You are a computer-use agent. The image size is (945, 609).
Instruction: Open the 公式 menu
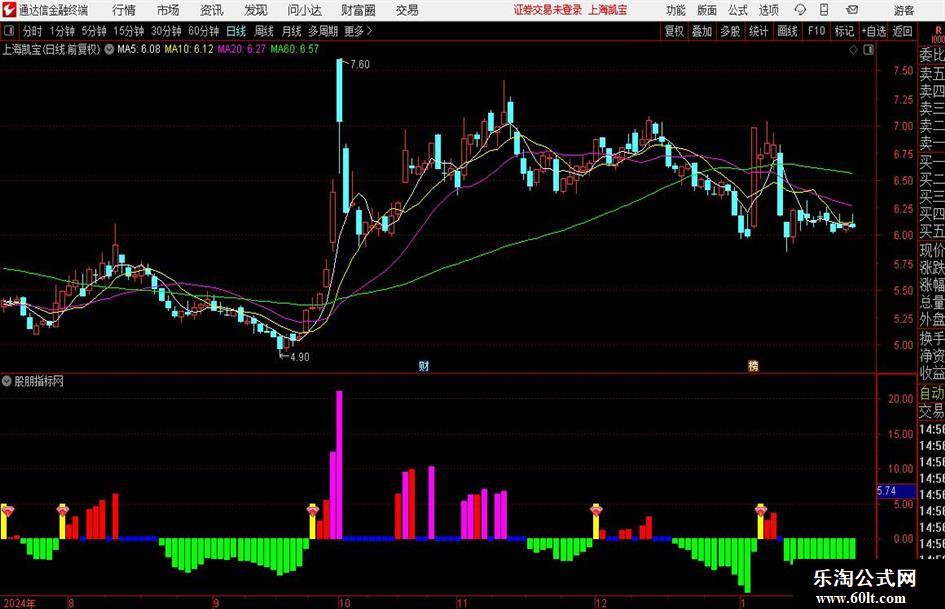point(738,10)
